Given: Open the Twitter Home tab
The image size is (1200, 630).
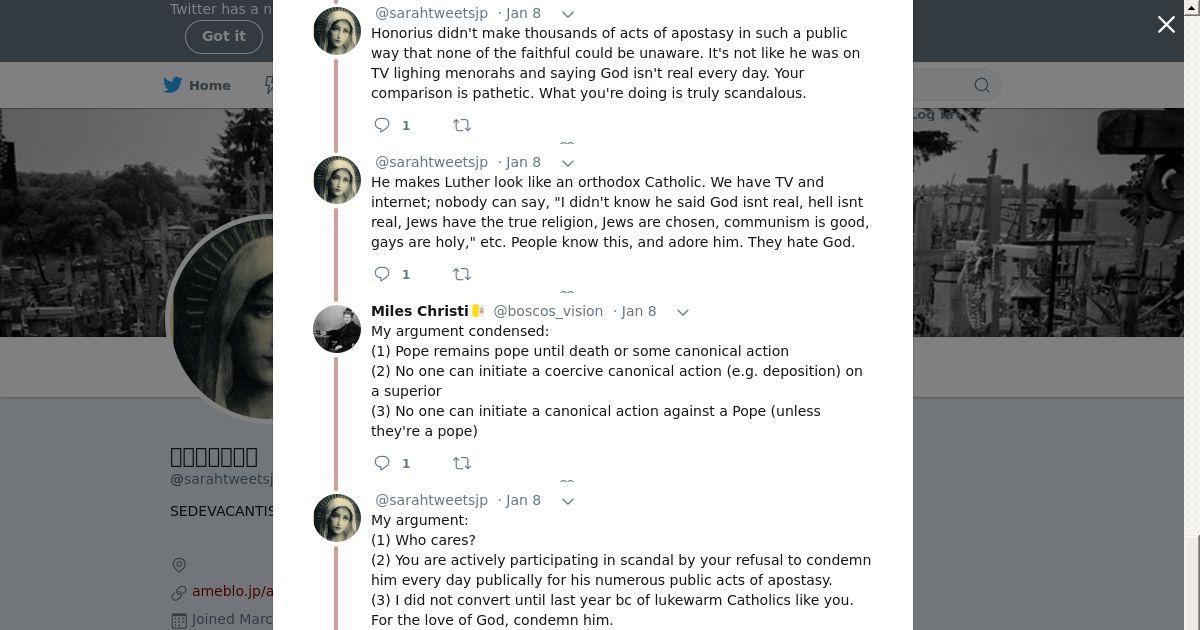Looking at the screenshot, I should (x=198, y=85).
